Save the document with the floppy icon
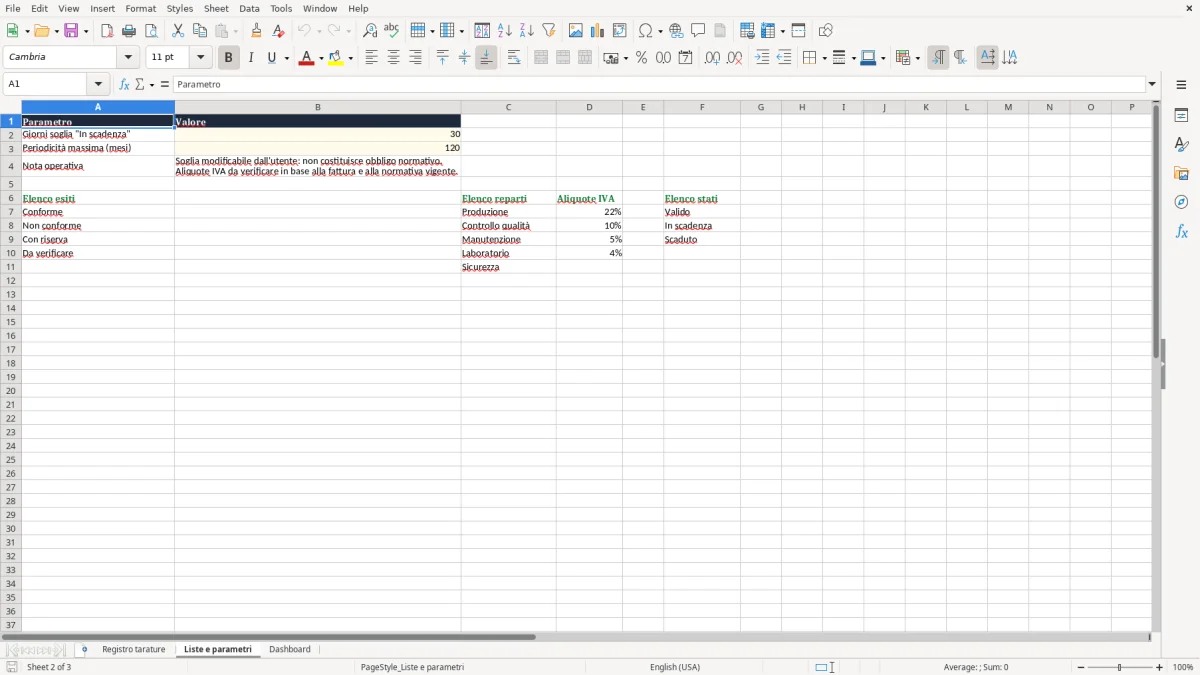1200x675 pixels. (x=71, y=31)
